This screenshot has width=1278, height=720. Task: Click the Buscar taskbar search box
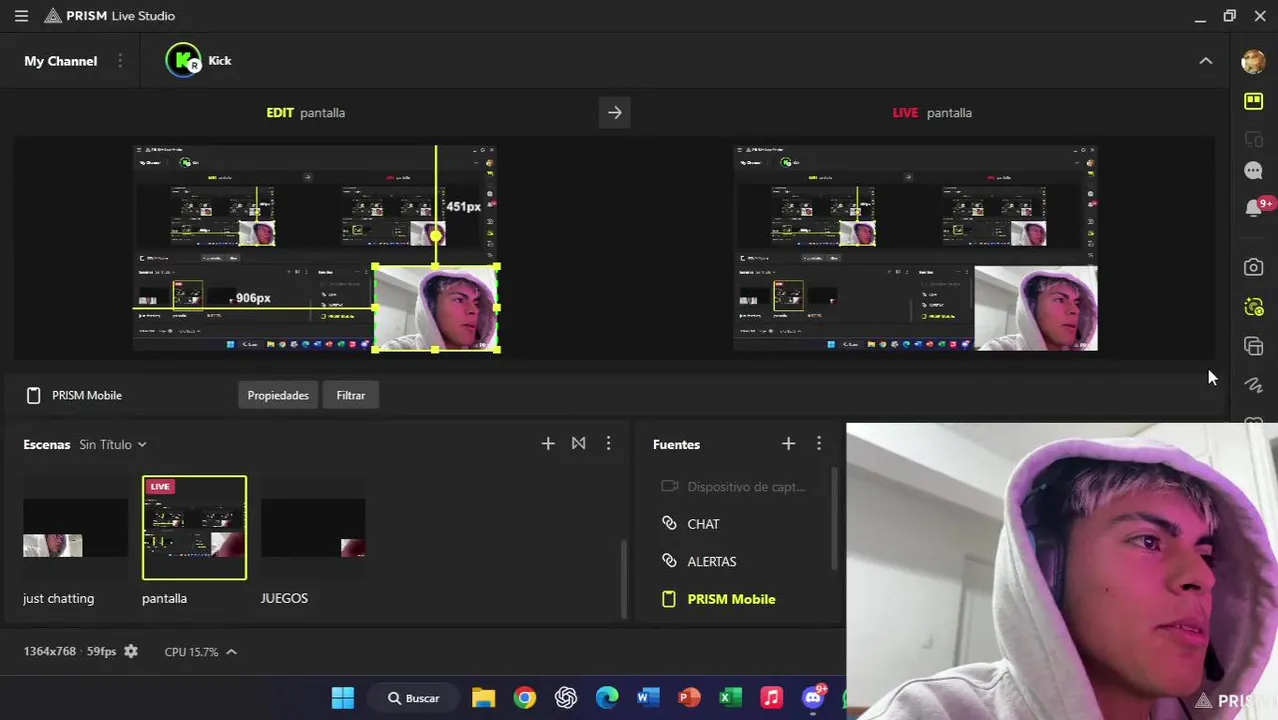pos(414,698)
